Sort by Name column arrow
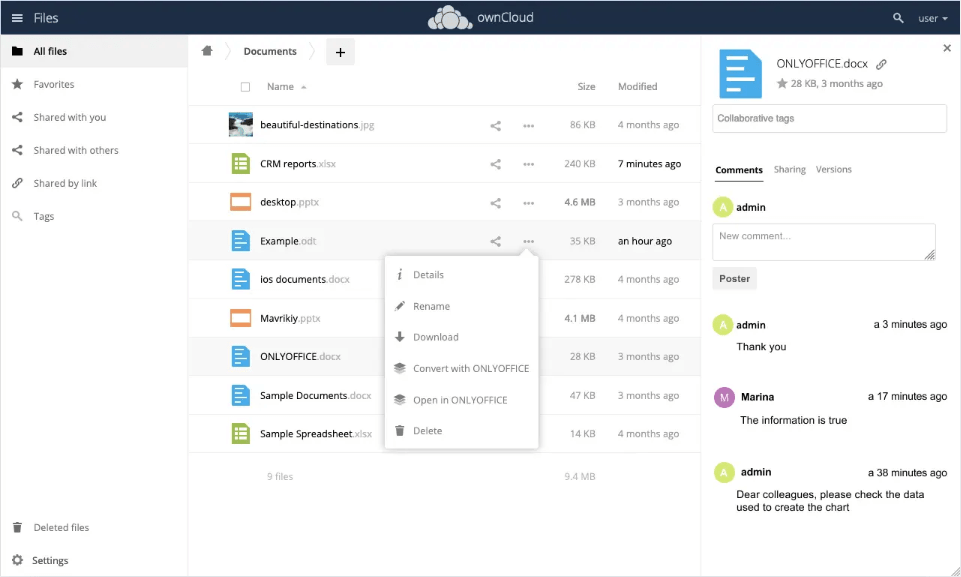Screen dimensions: 961x577 point(303,87)
